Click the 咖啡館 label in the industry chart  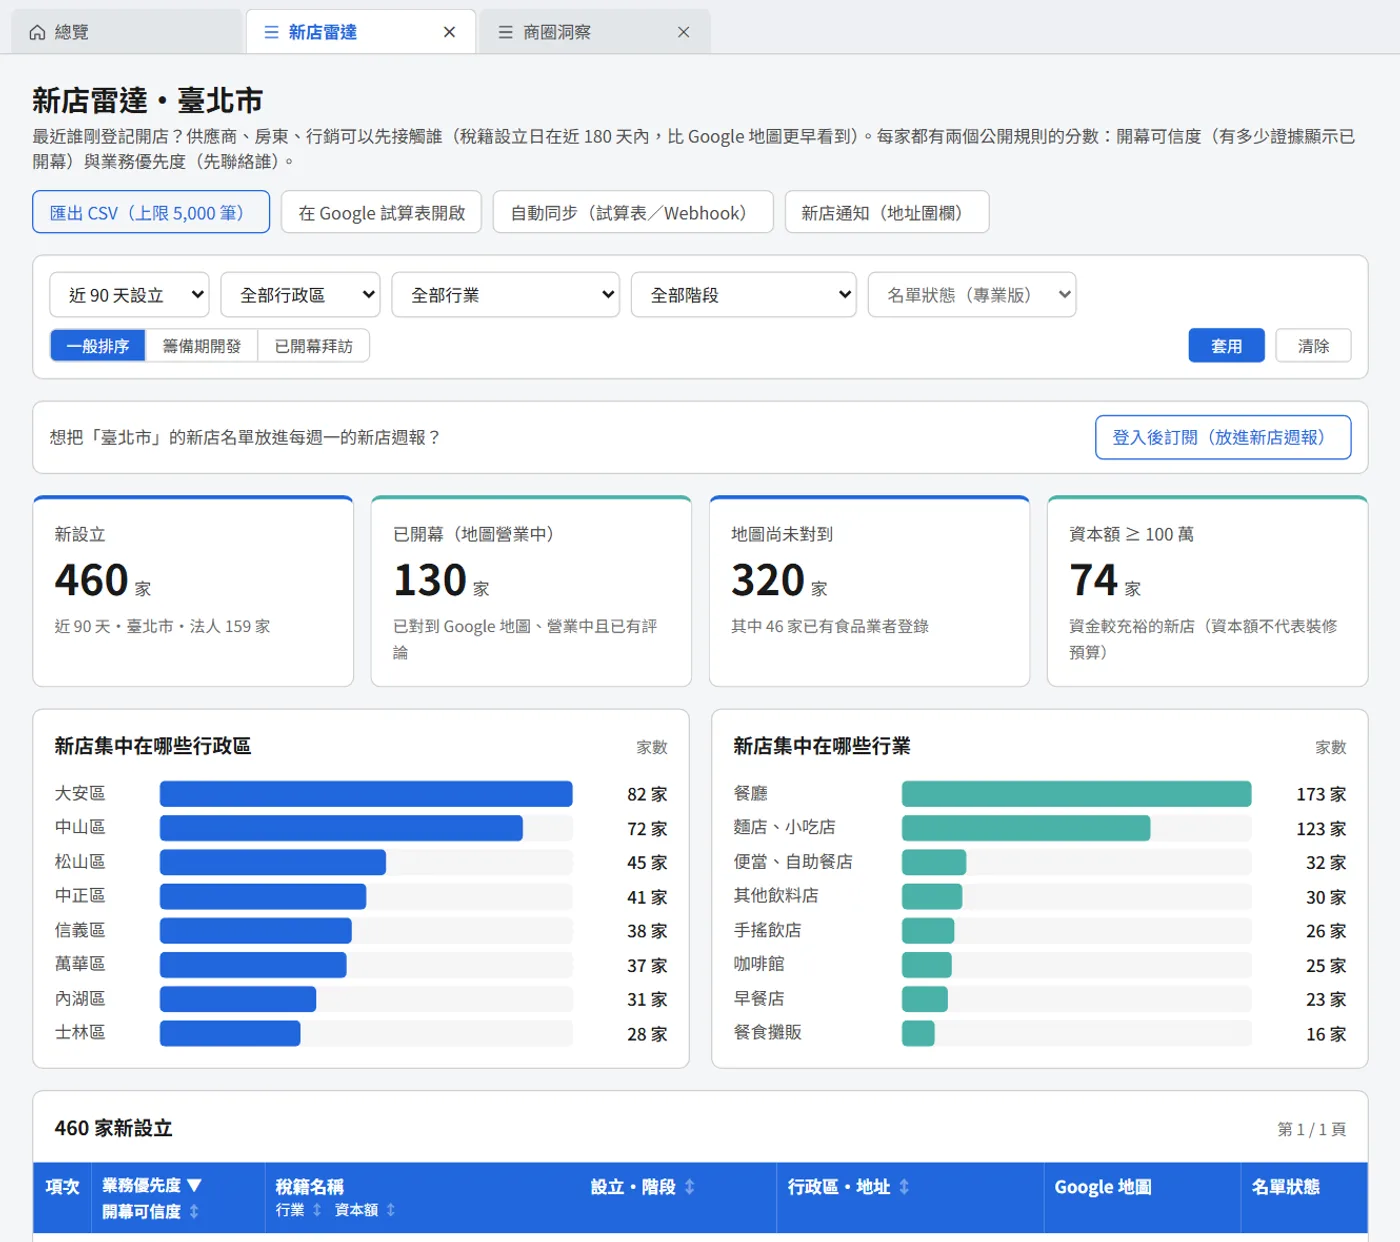[759, 964]
